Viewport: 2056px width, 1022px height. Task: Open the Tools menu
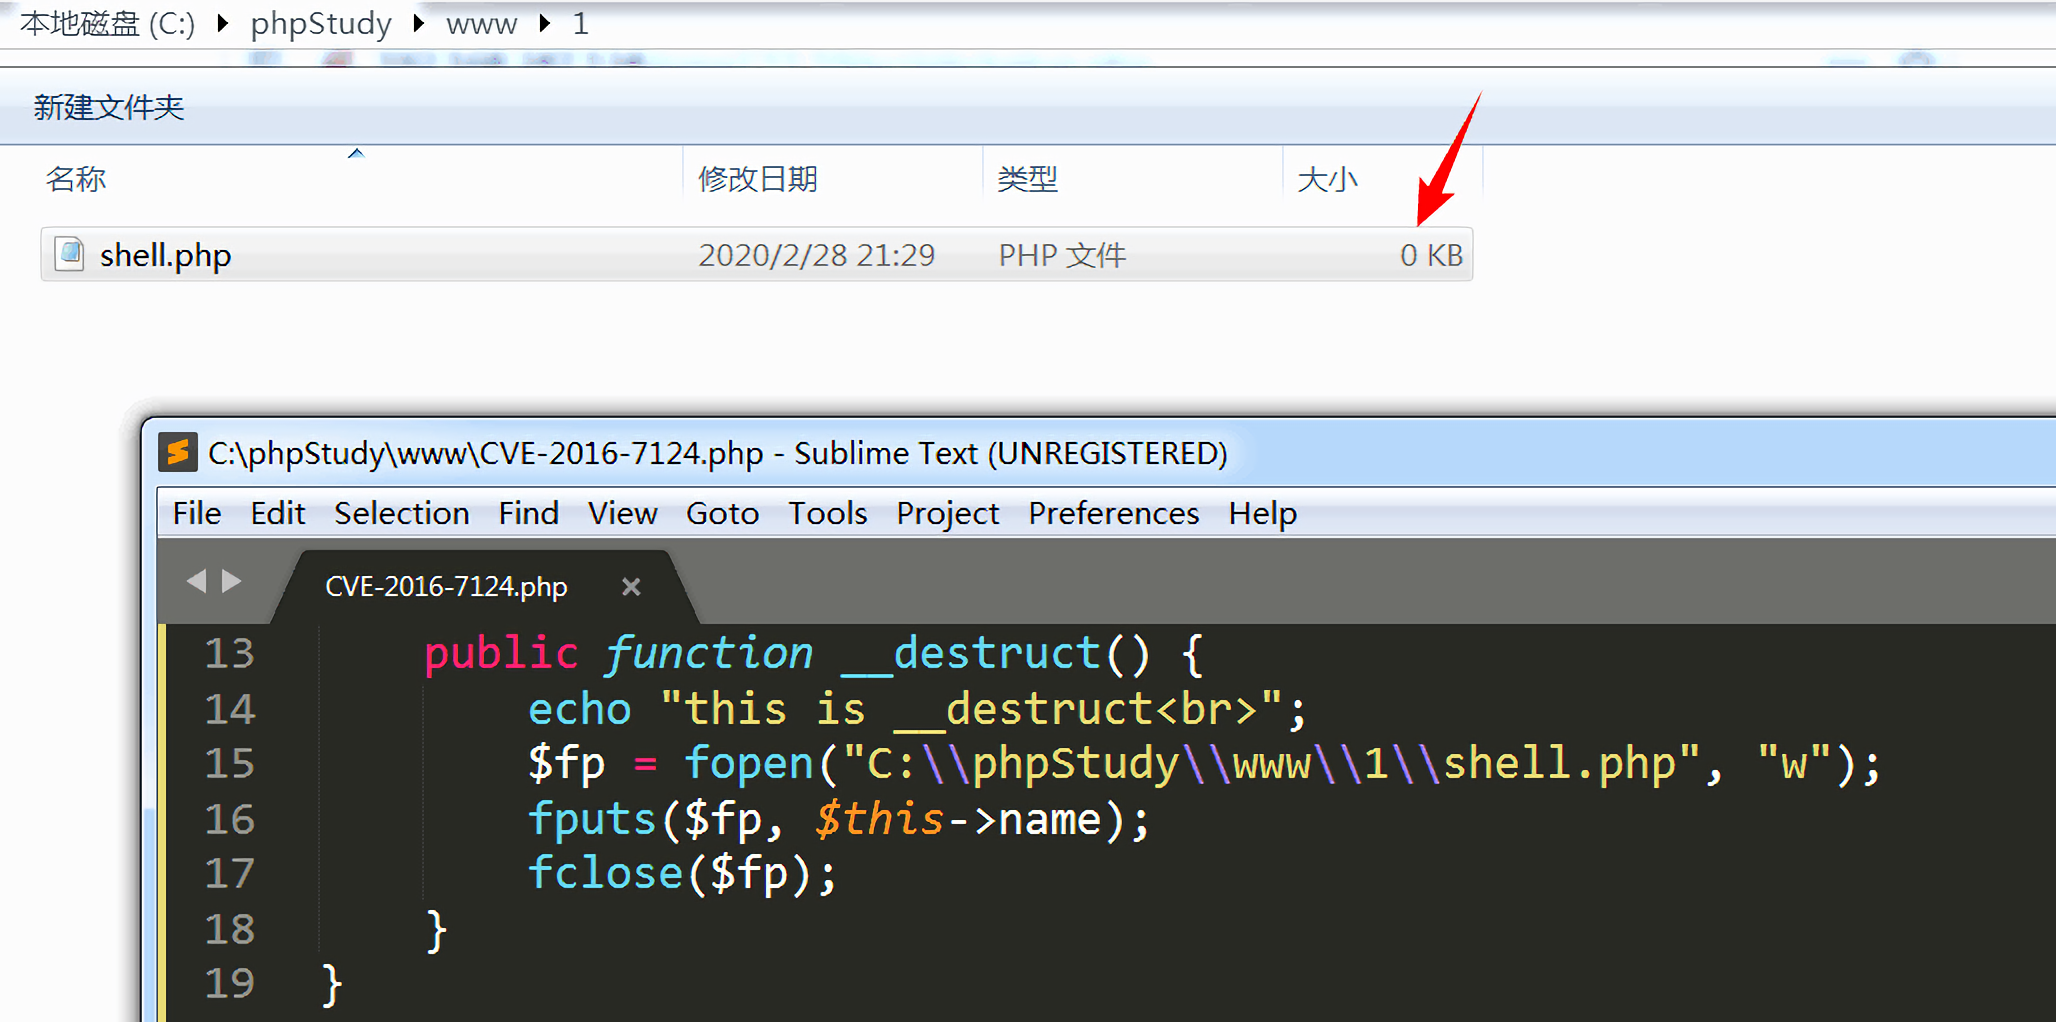tap(827, 513)
